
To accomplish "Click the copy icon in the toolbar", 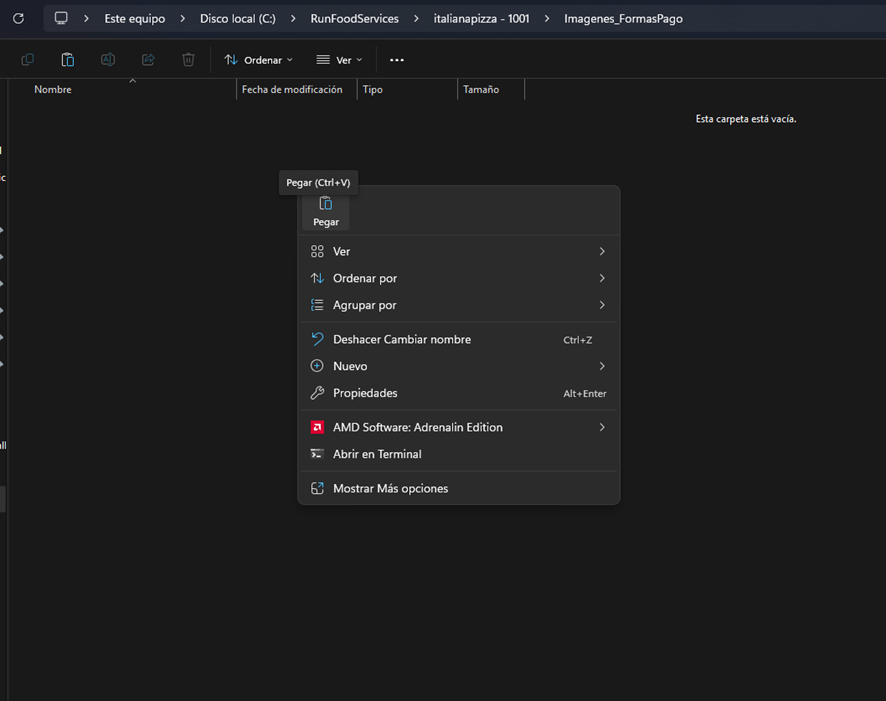I will 27,59.
